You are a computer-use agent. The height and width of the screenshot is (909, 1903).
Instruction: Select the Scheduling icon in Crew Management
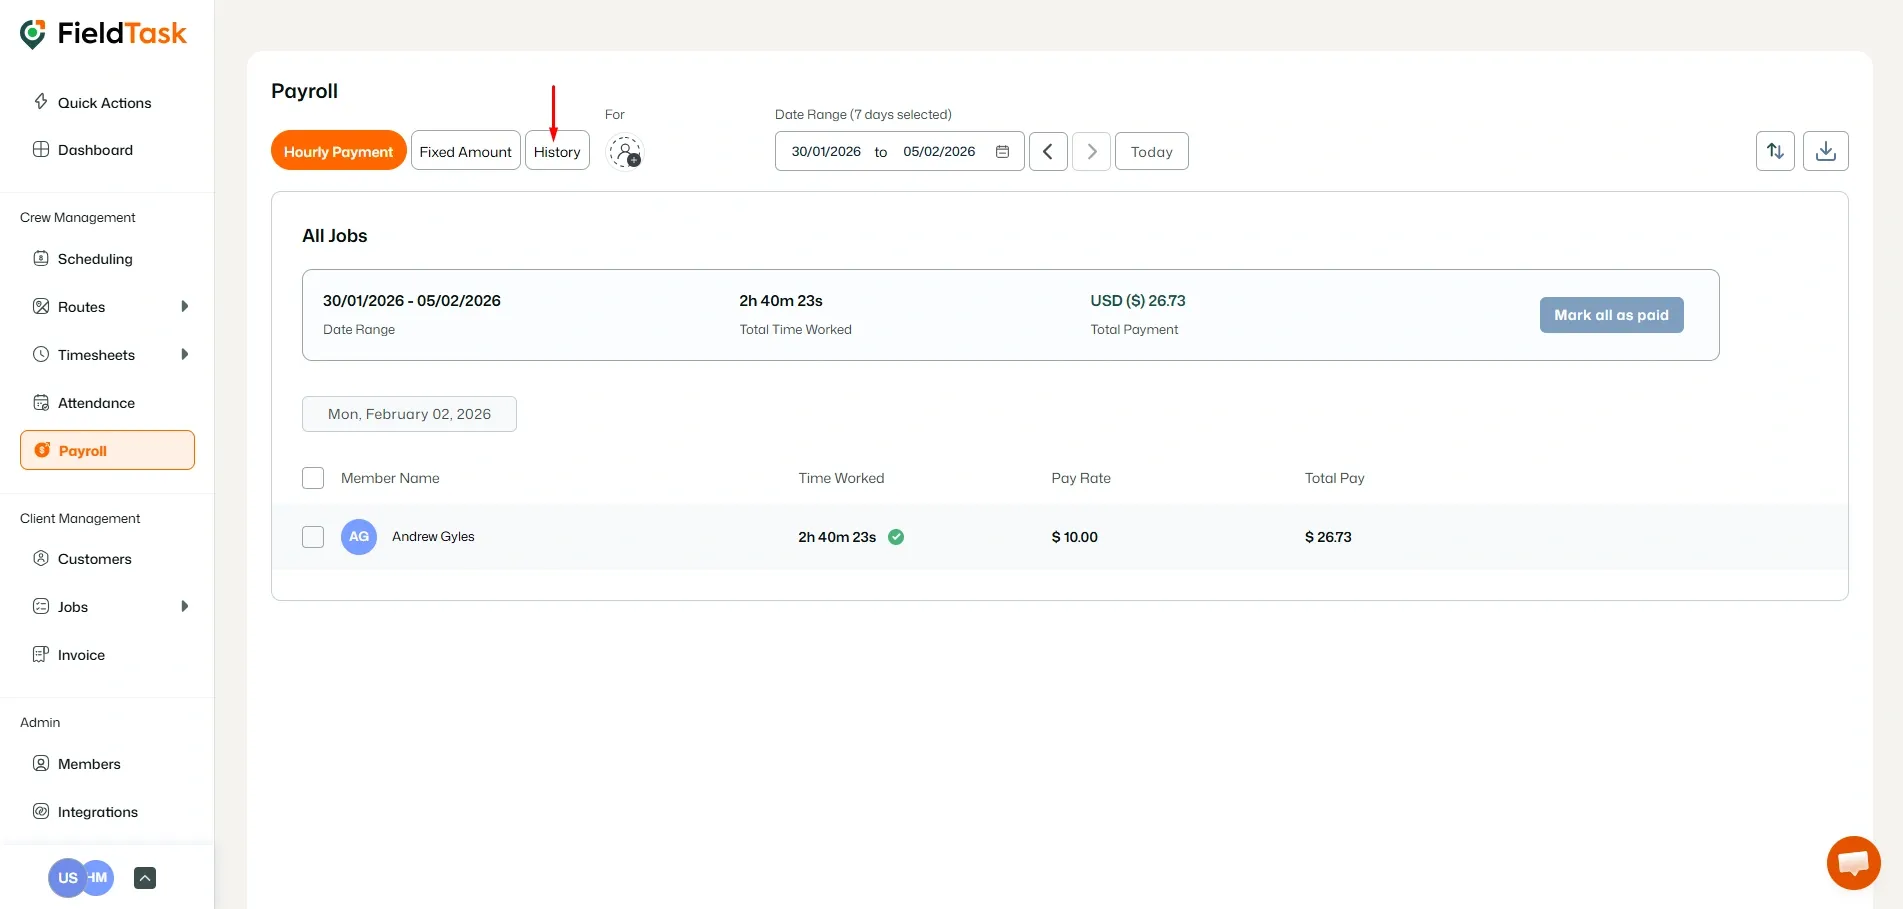(41, 258)
